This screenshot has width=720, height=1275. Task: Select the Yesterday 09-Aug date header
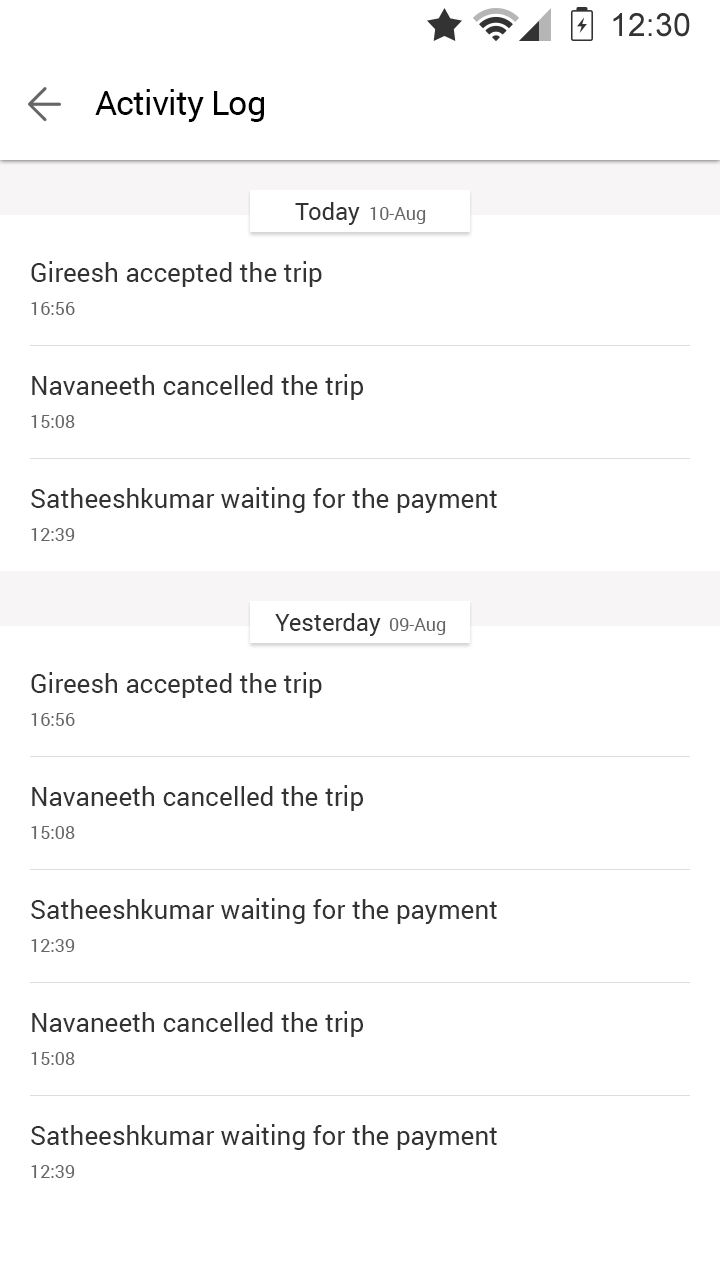click(x=360, y=623)
